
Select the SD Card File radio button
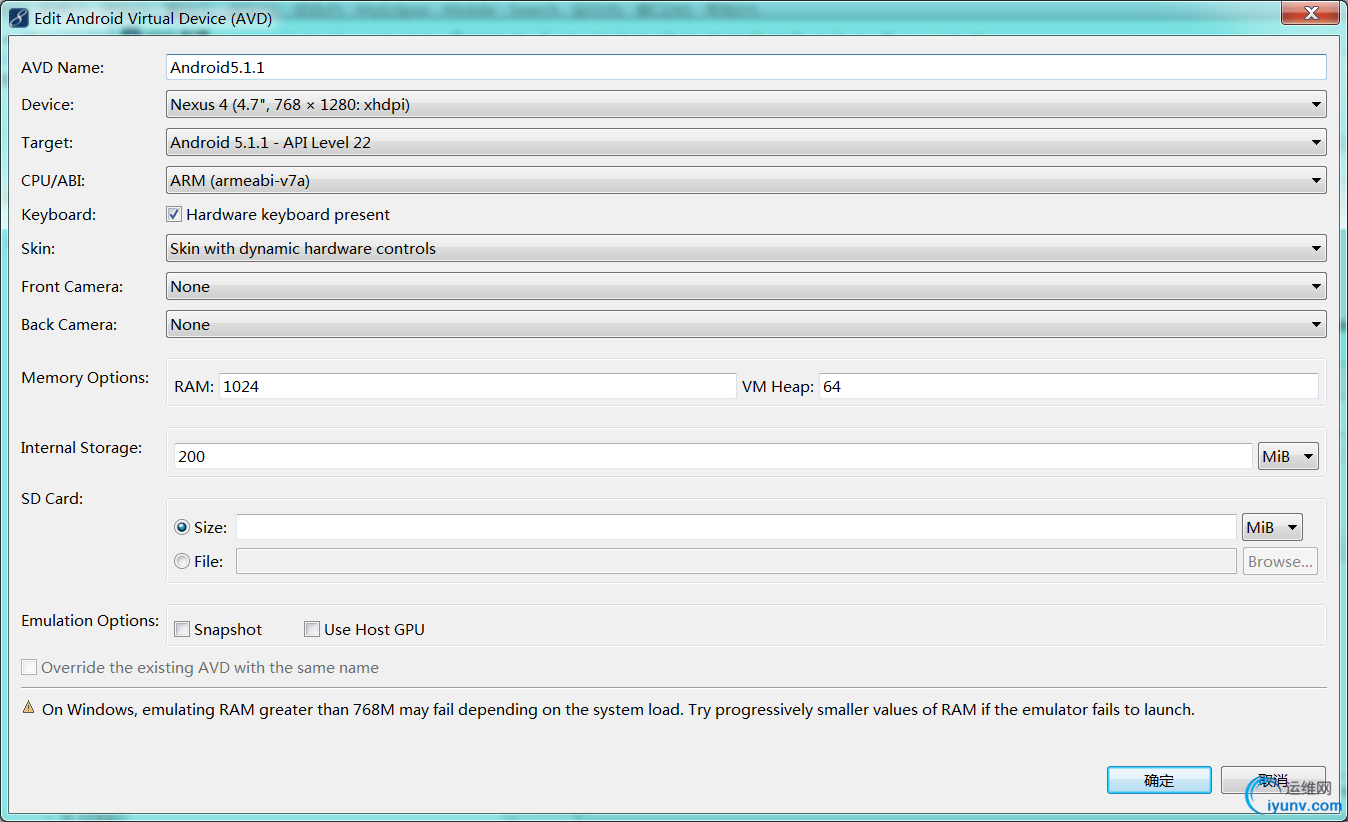(x=182, y=561)
